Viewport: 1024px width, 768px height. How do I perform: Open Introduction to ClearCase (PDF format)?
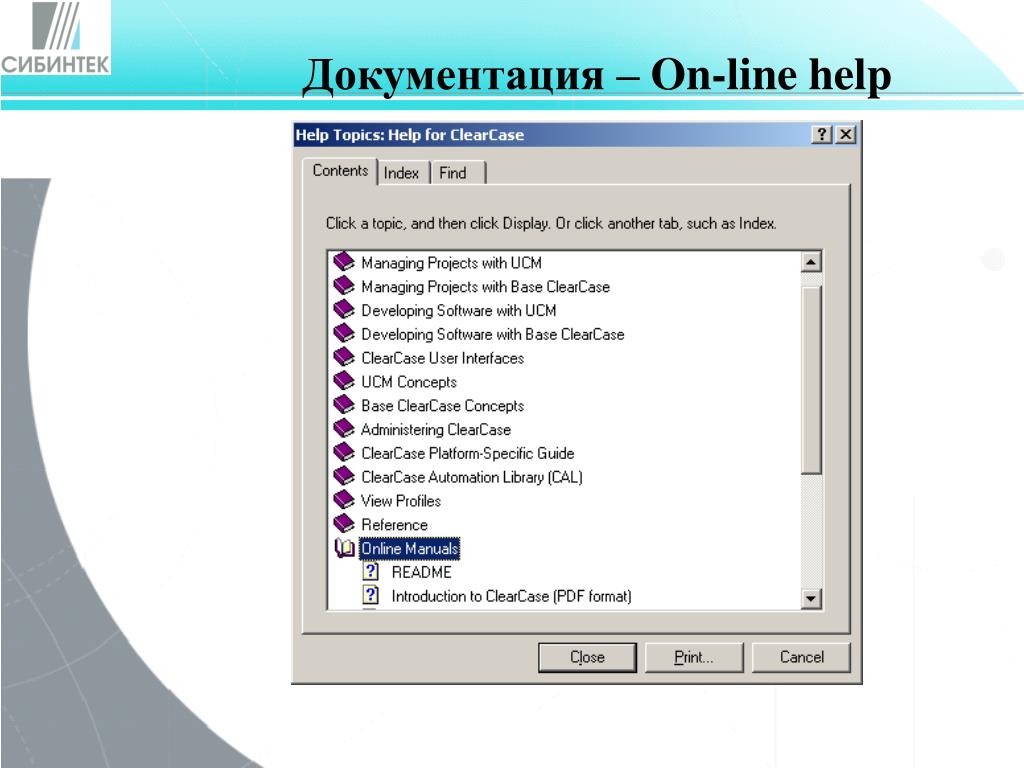coord(511,596)
